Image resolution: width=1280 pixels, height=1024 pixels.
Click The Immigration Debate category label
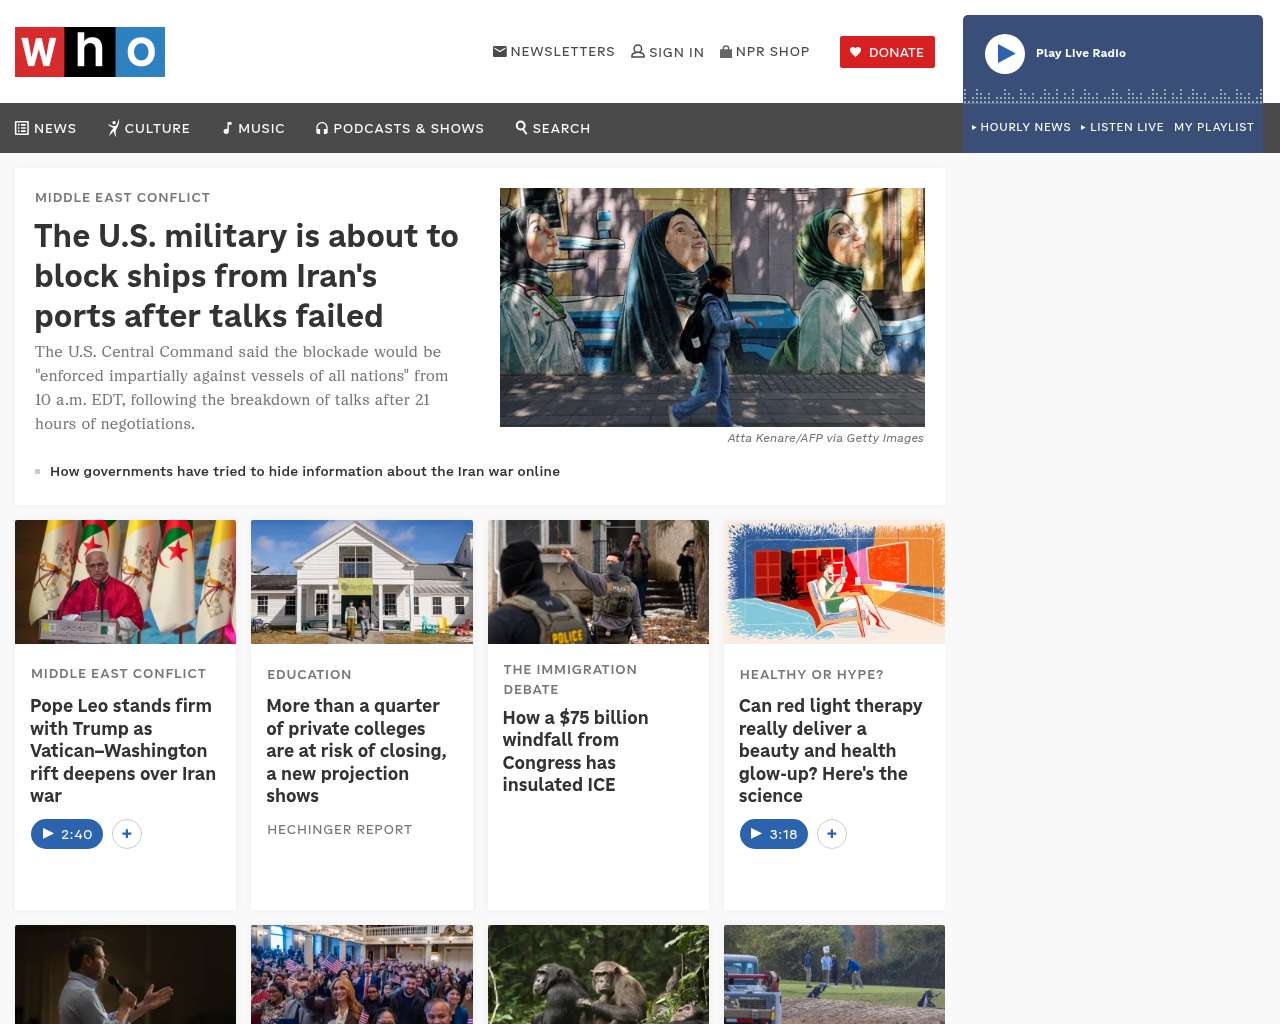tap(570, 679)
